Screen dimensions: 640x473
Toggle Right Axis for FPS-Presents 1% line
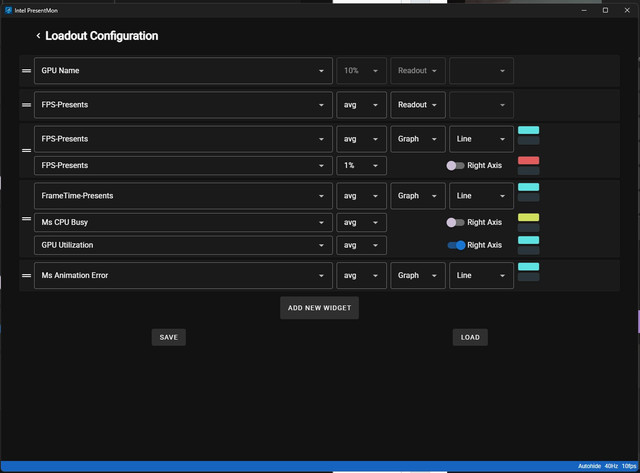pyautogui.click(x=455, y=166)
